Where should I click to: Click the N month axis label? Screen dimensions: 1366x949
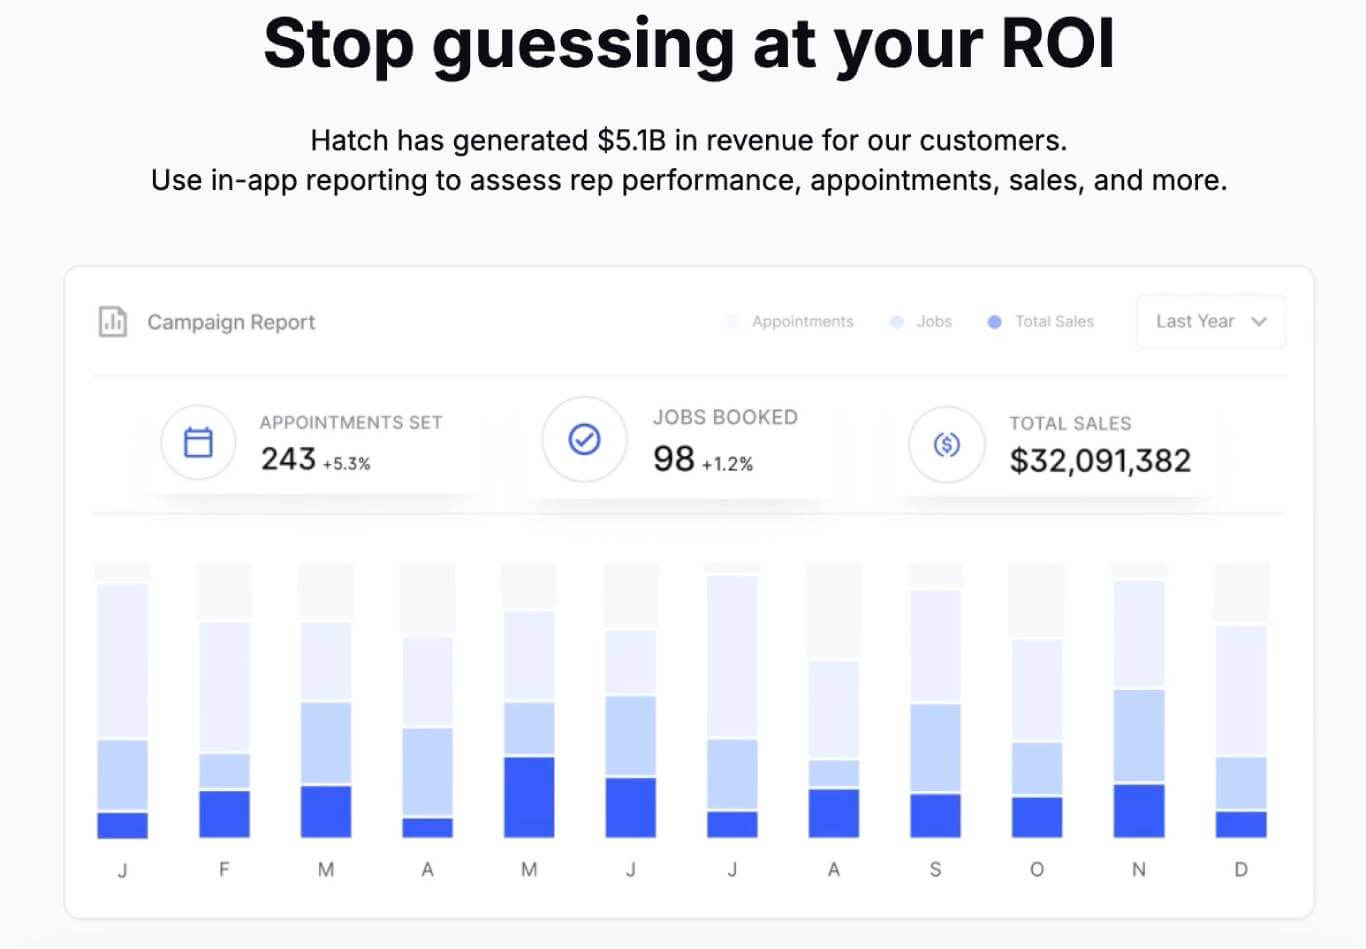pyautogui.click(x=1139, y=869)
